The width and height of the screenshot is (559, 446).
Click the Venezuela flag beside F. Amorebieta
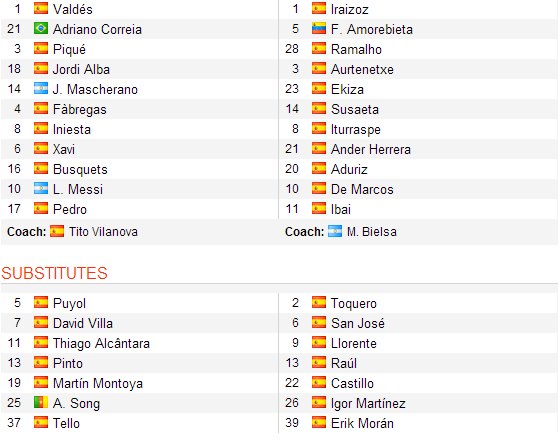click(x=319, y=29)
